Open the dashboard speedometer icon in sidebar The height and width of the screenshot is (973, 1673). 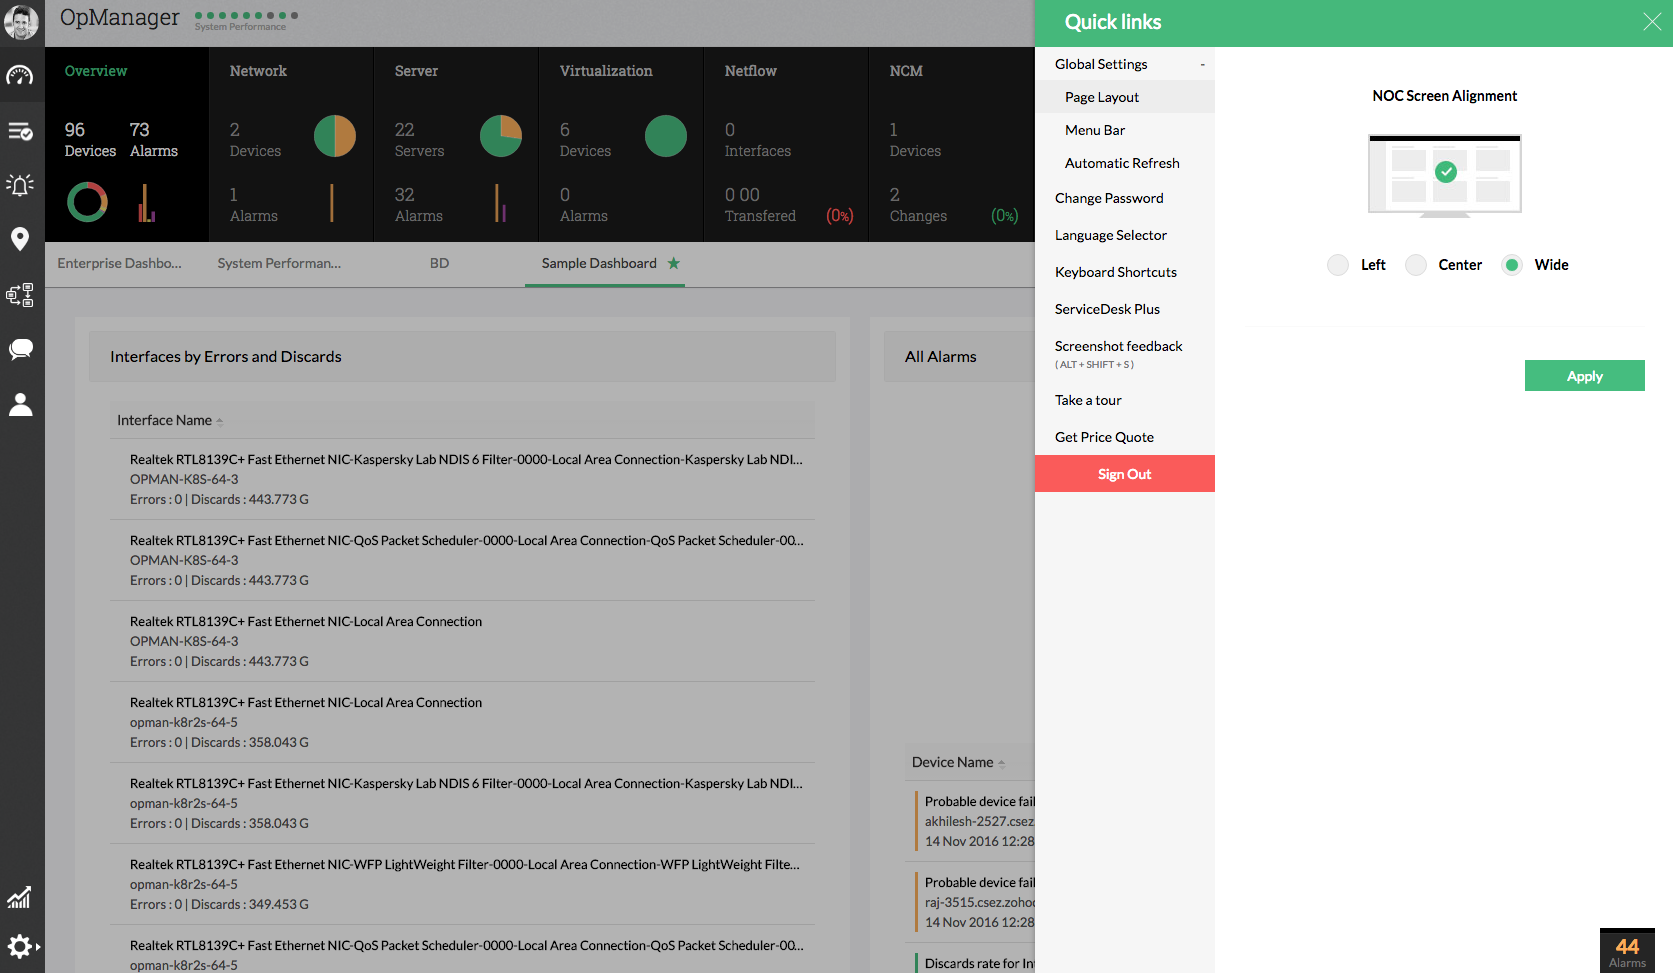point(20,76)
